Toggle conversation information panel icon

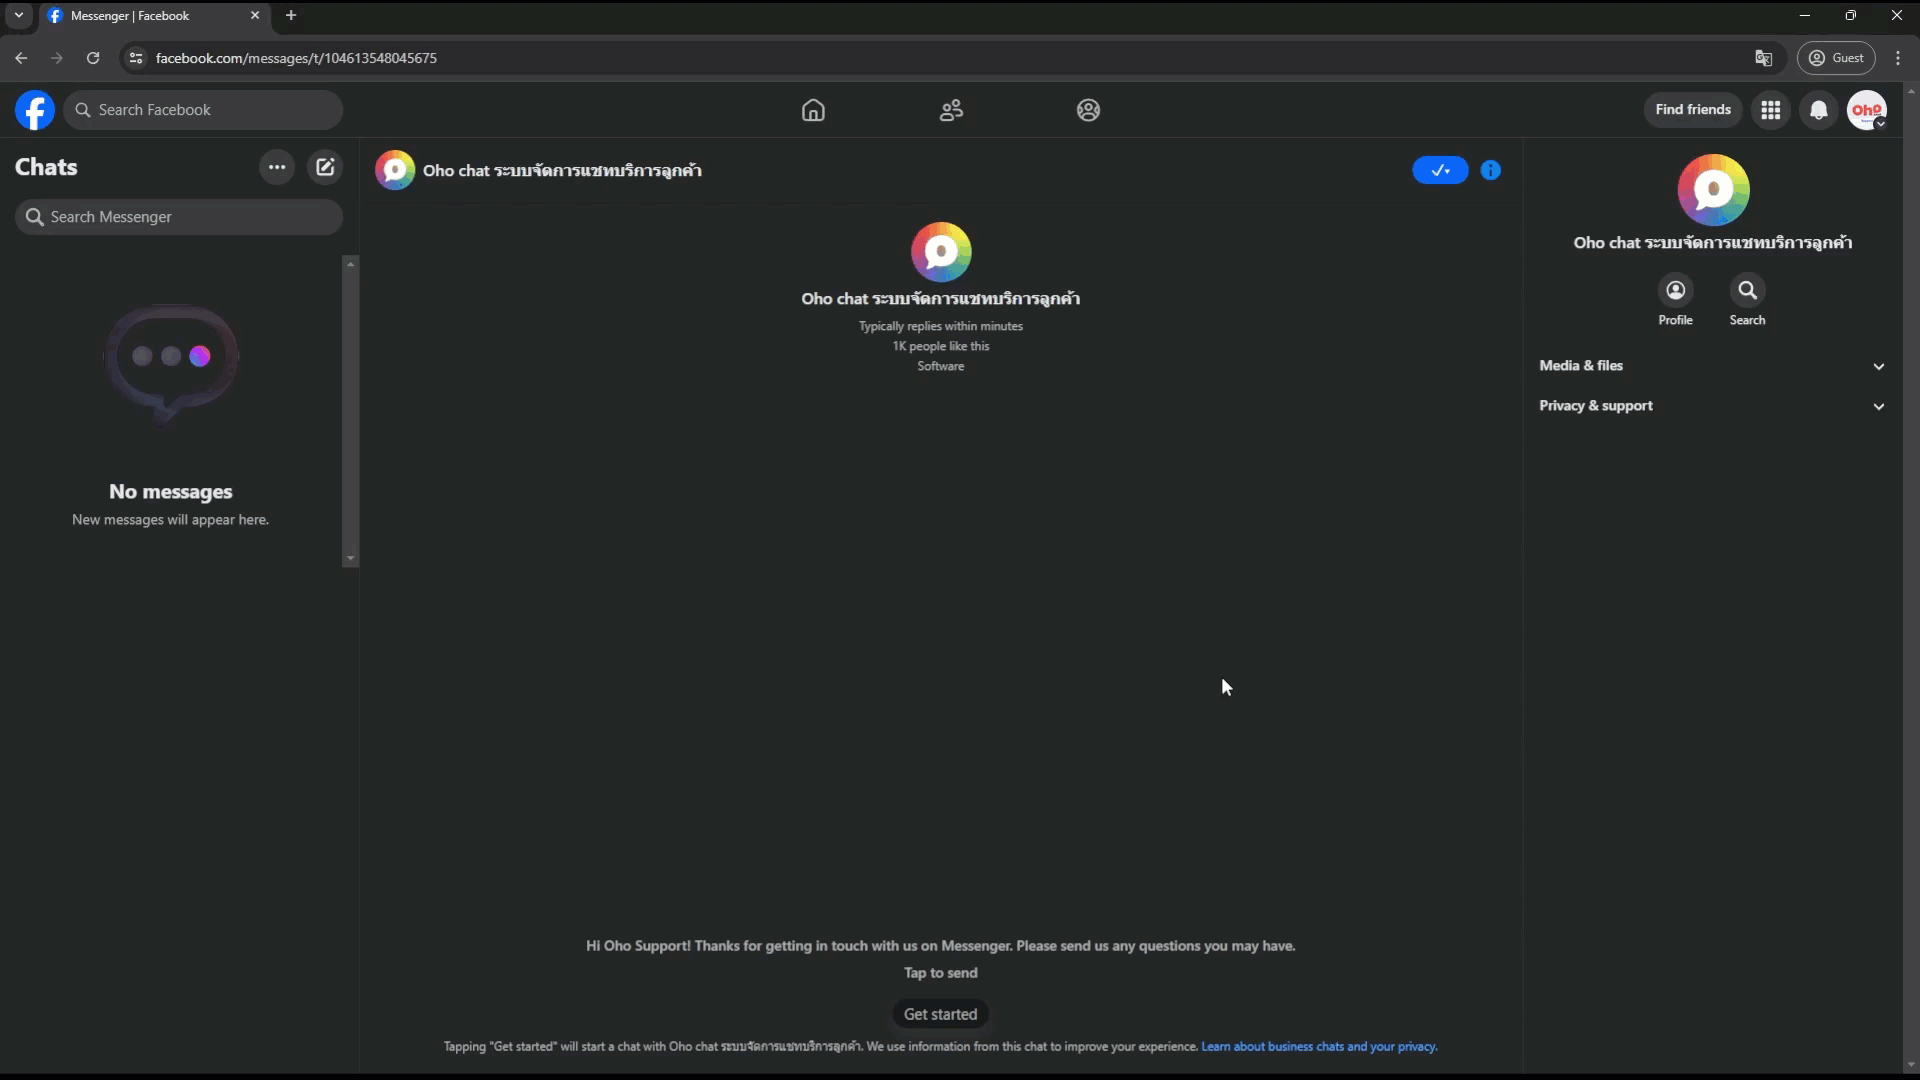(1490, 170)
